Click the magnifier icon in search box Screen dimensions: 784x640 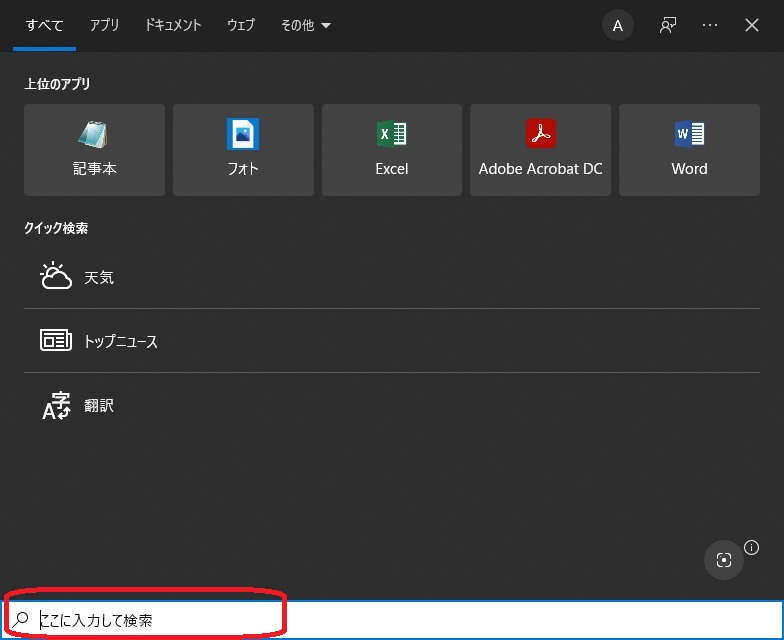coord(20,620)
